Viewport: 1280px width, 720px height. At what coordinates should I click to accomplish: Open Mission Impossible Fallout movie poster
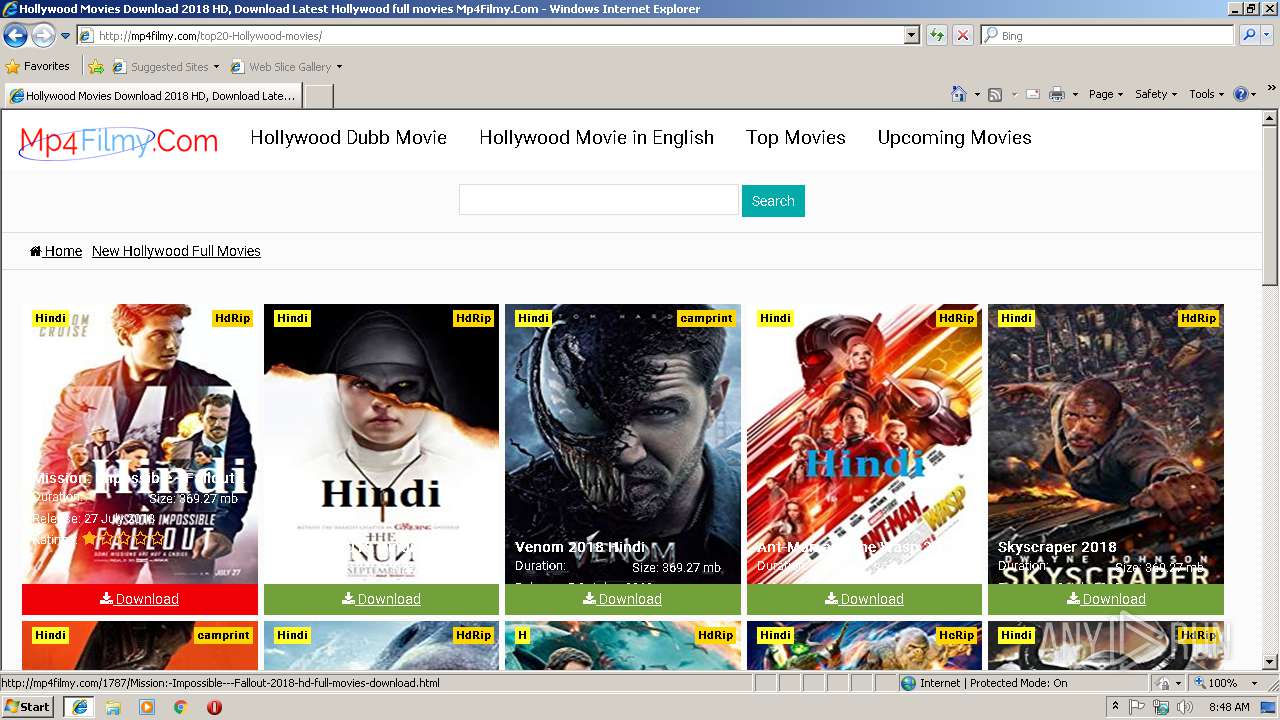pos(140,444)
